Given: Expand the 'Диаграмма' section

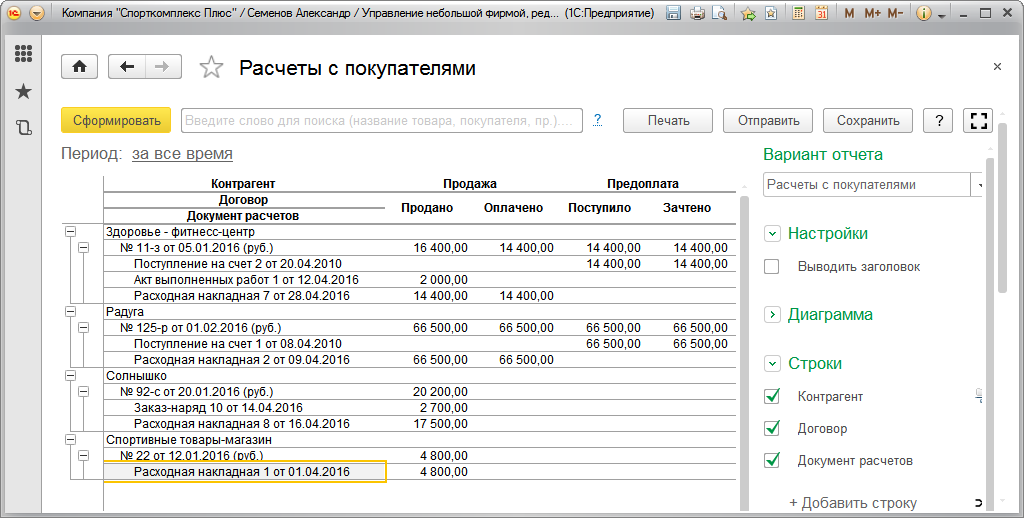Looking at the screenshot, I should point(772,315).
